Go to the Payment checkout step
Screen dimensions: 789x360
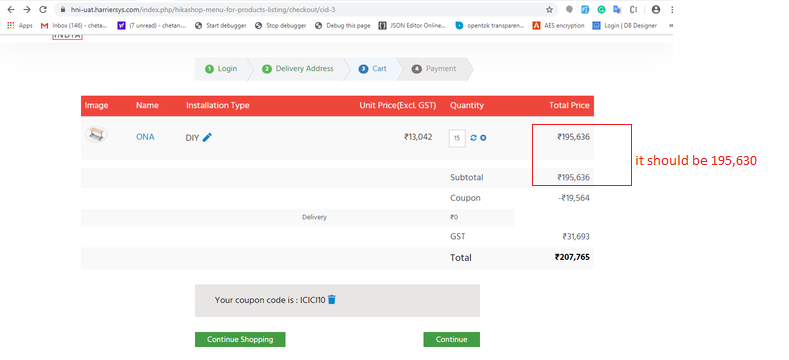click(x=434, y=69)
